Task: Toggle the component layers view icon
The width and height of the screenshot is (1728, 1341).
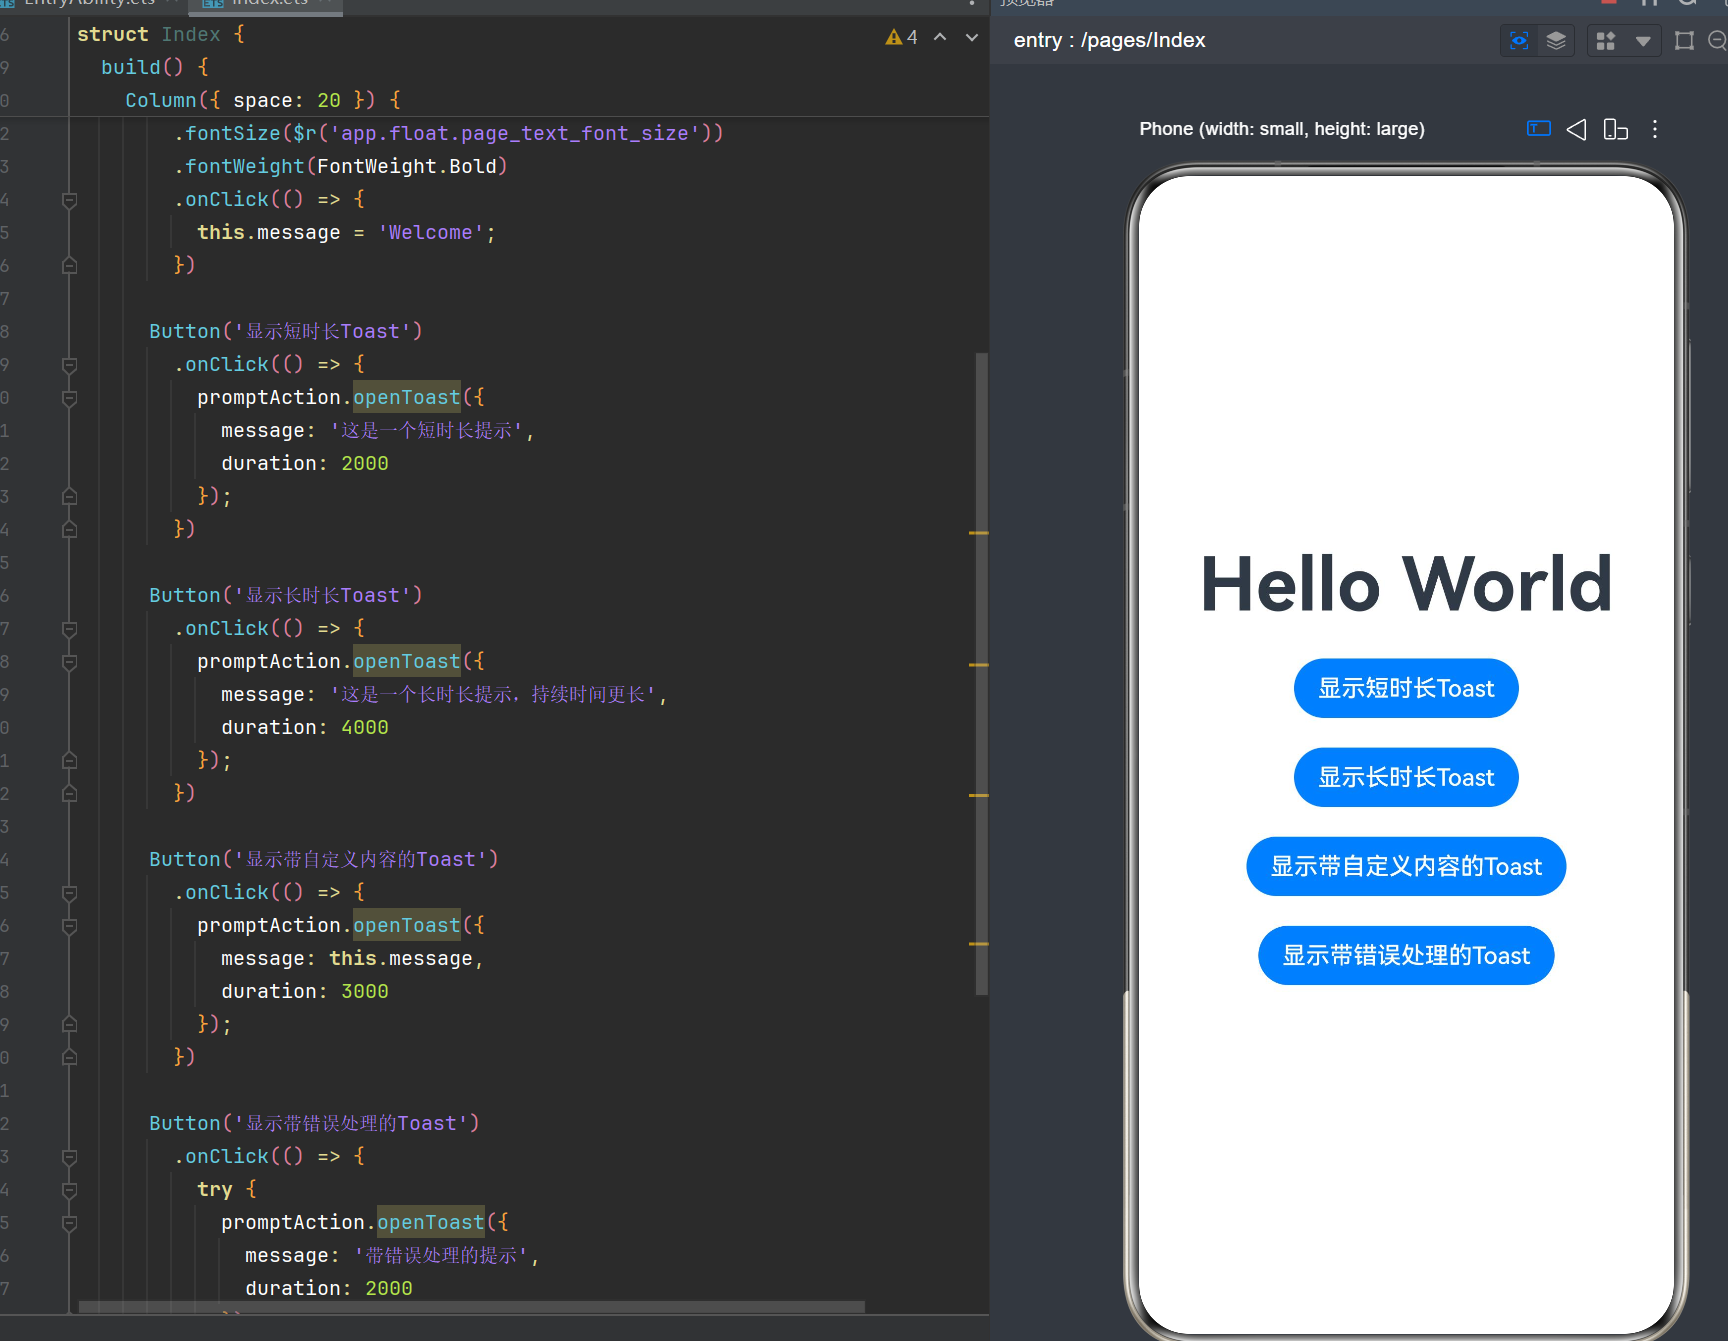Action: (x=1556, y=41)
